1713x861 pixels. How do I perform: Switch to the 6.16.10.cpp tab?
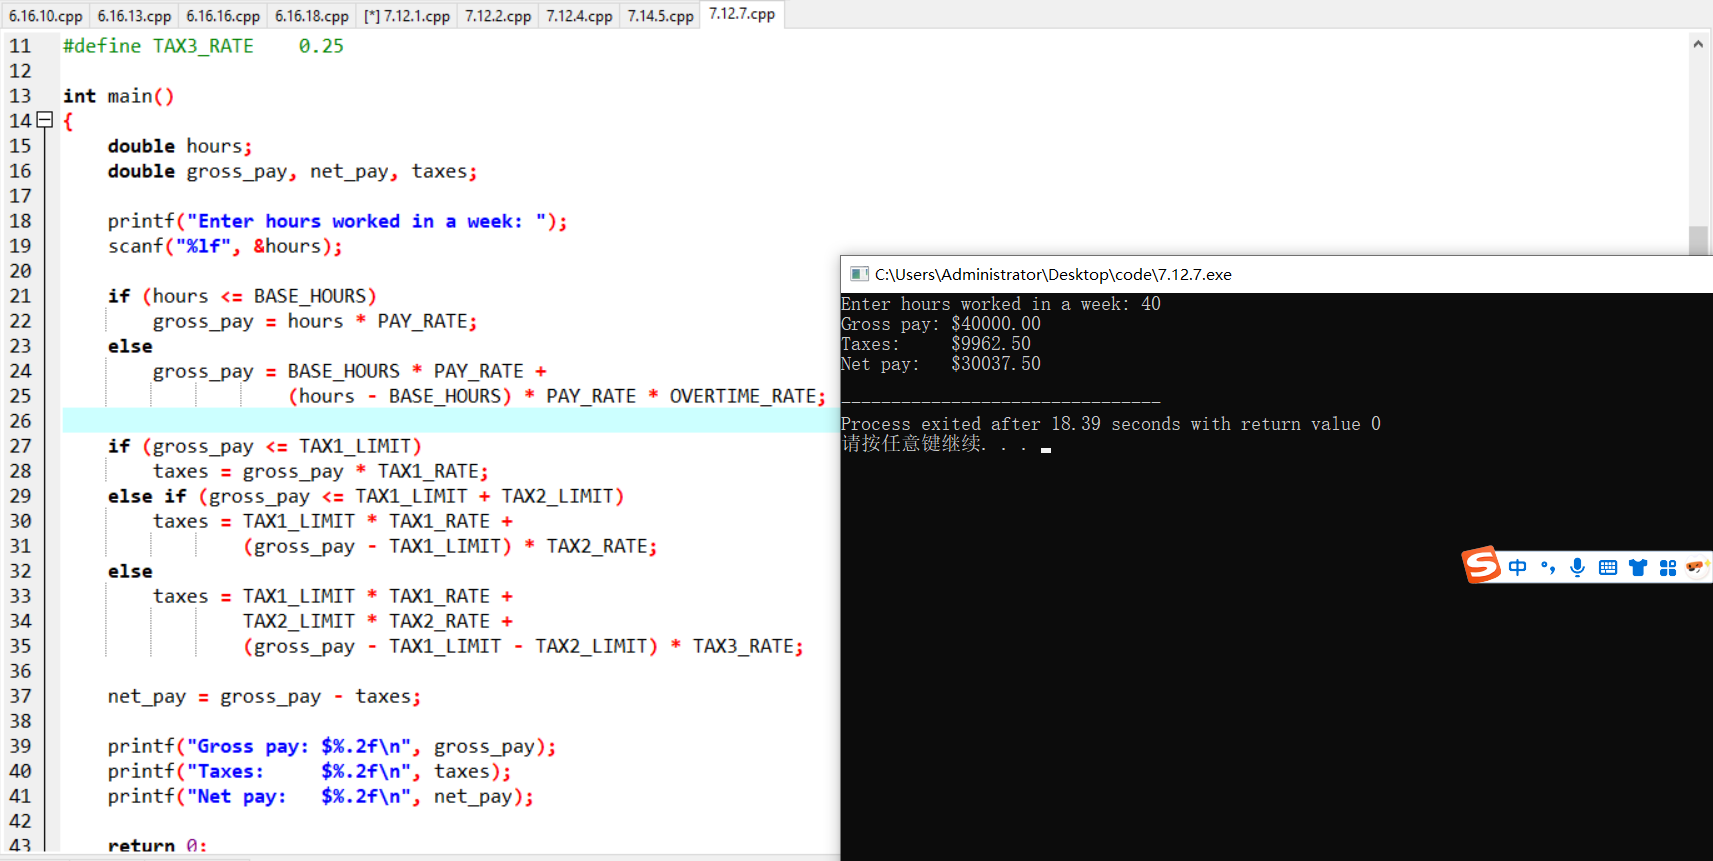[x=45, y=16]
